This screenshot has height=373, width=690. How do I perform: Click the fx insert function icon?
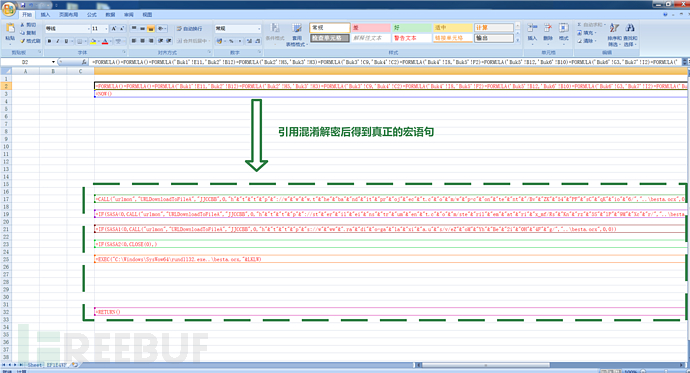click(84, 62)
